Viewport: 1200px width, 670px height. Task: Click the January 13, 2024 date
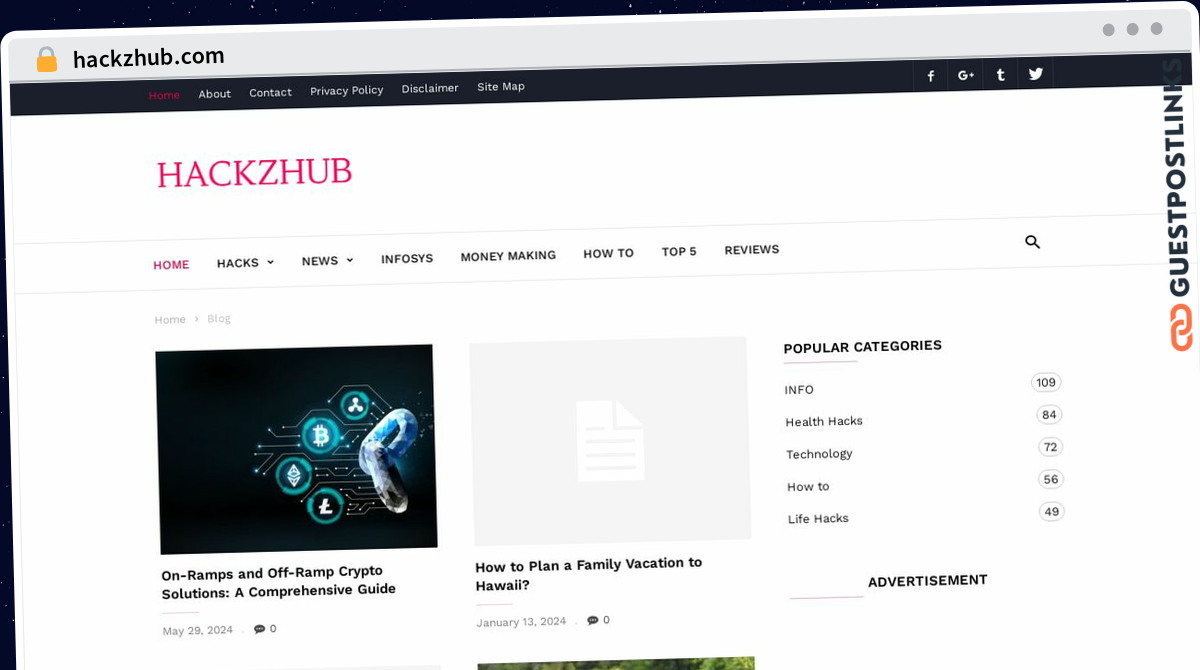(521, 622)
